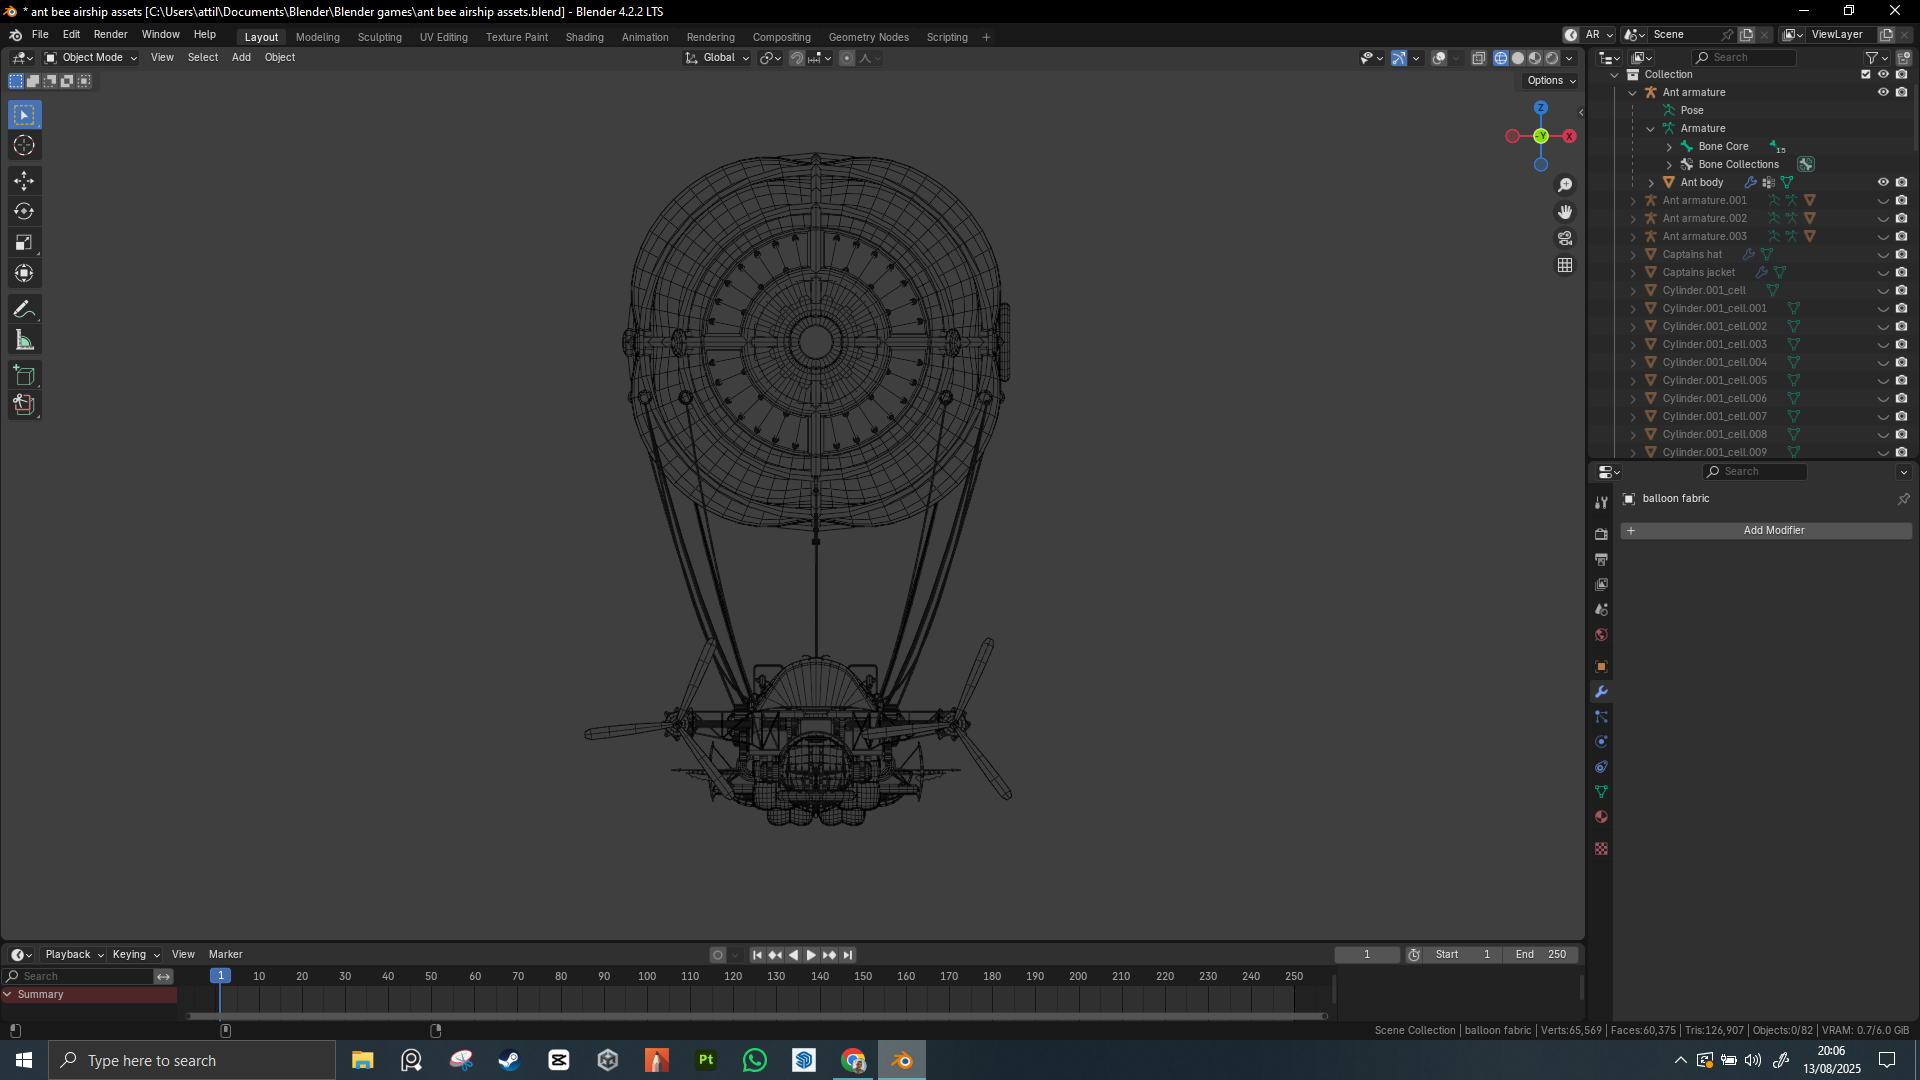Open Global transform orientation dropdown
The width and height of the screenshot is (1920, 1080).
click(x=718, y=58)
